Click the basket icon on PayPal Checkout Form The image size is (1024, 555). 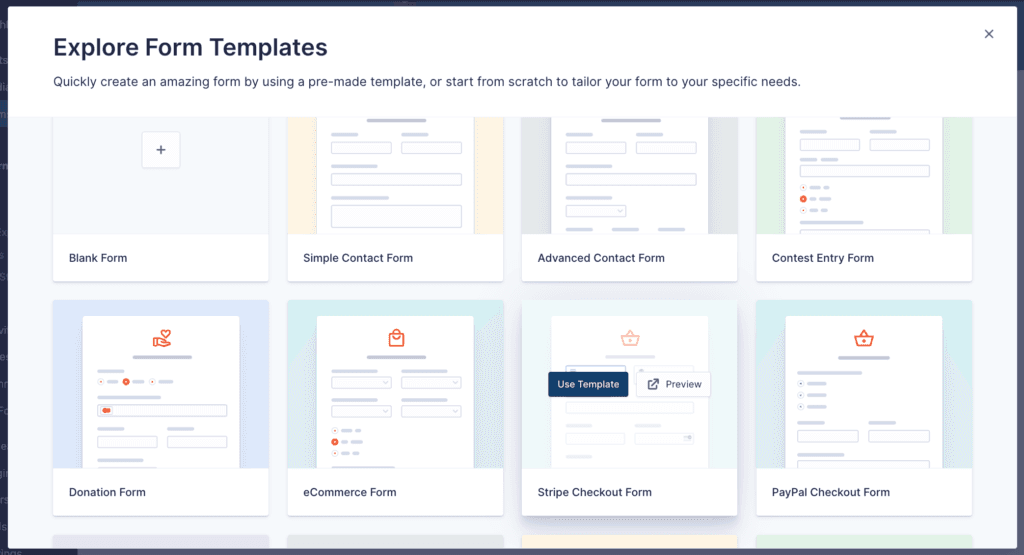(864, 338)
